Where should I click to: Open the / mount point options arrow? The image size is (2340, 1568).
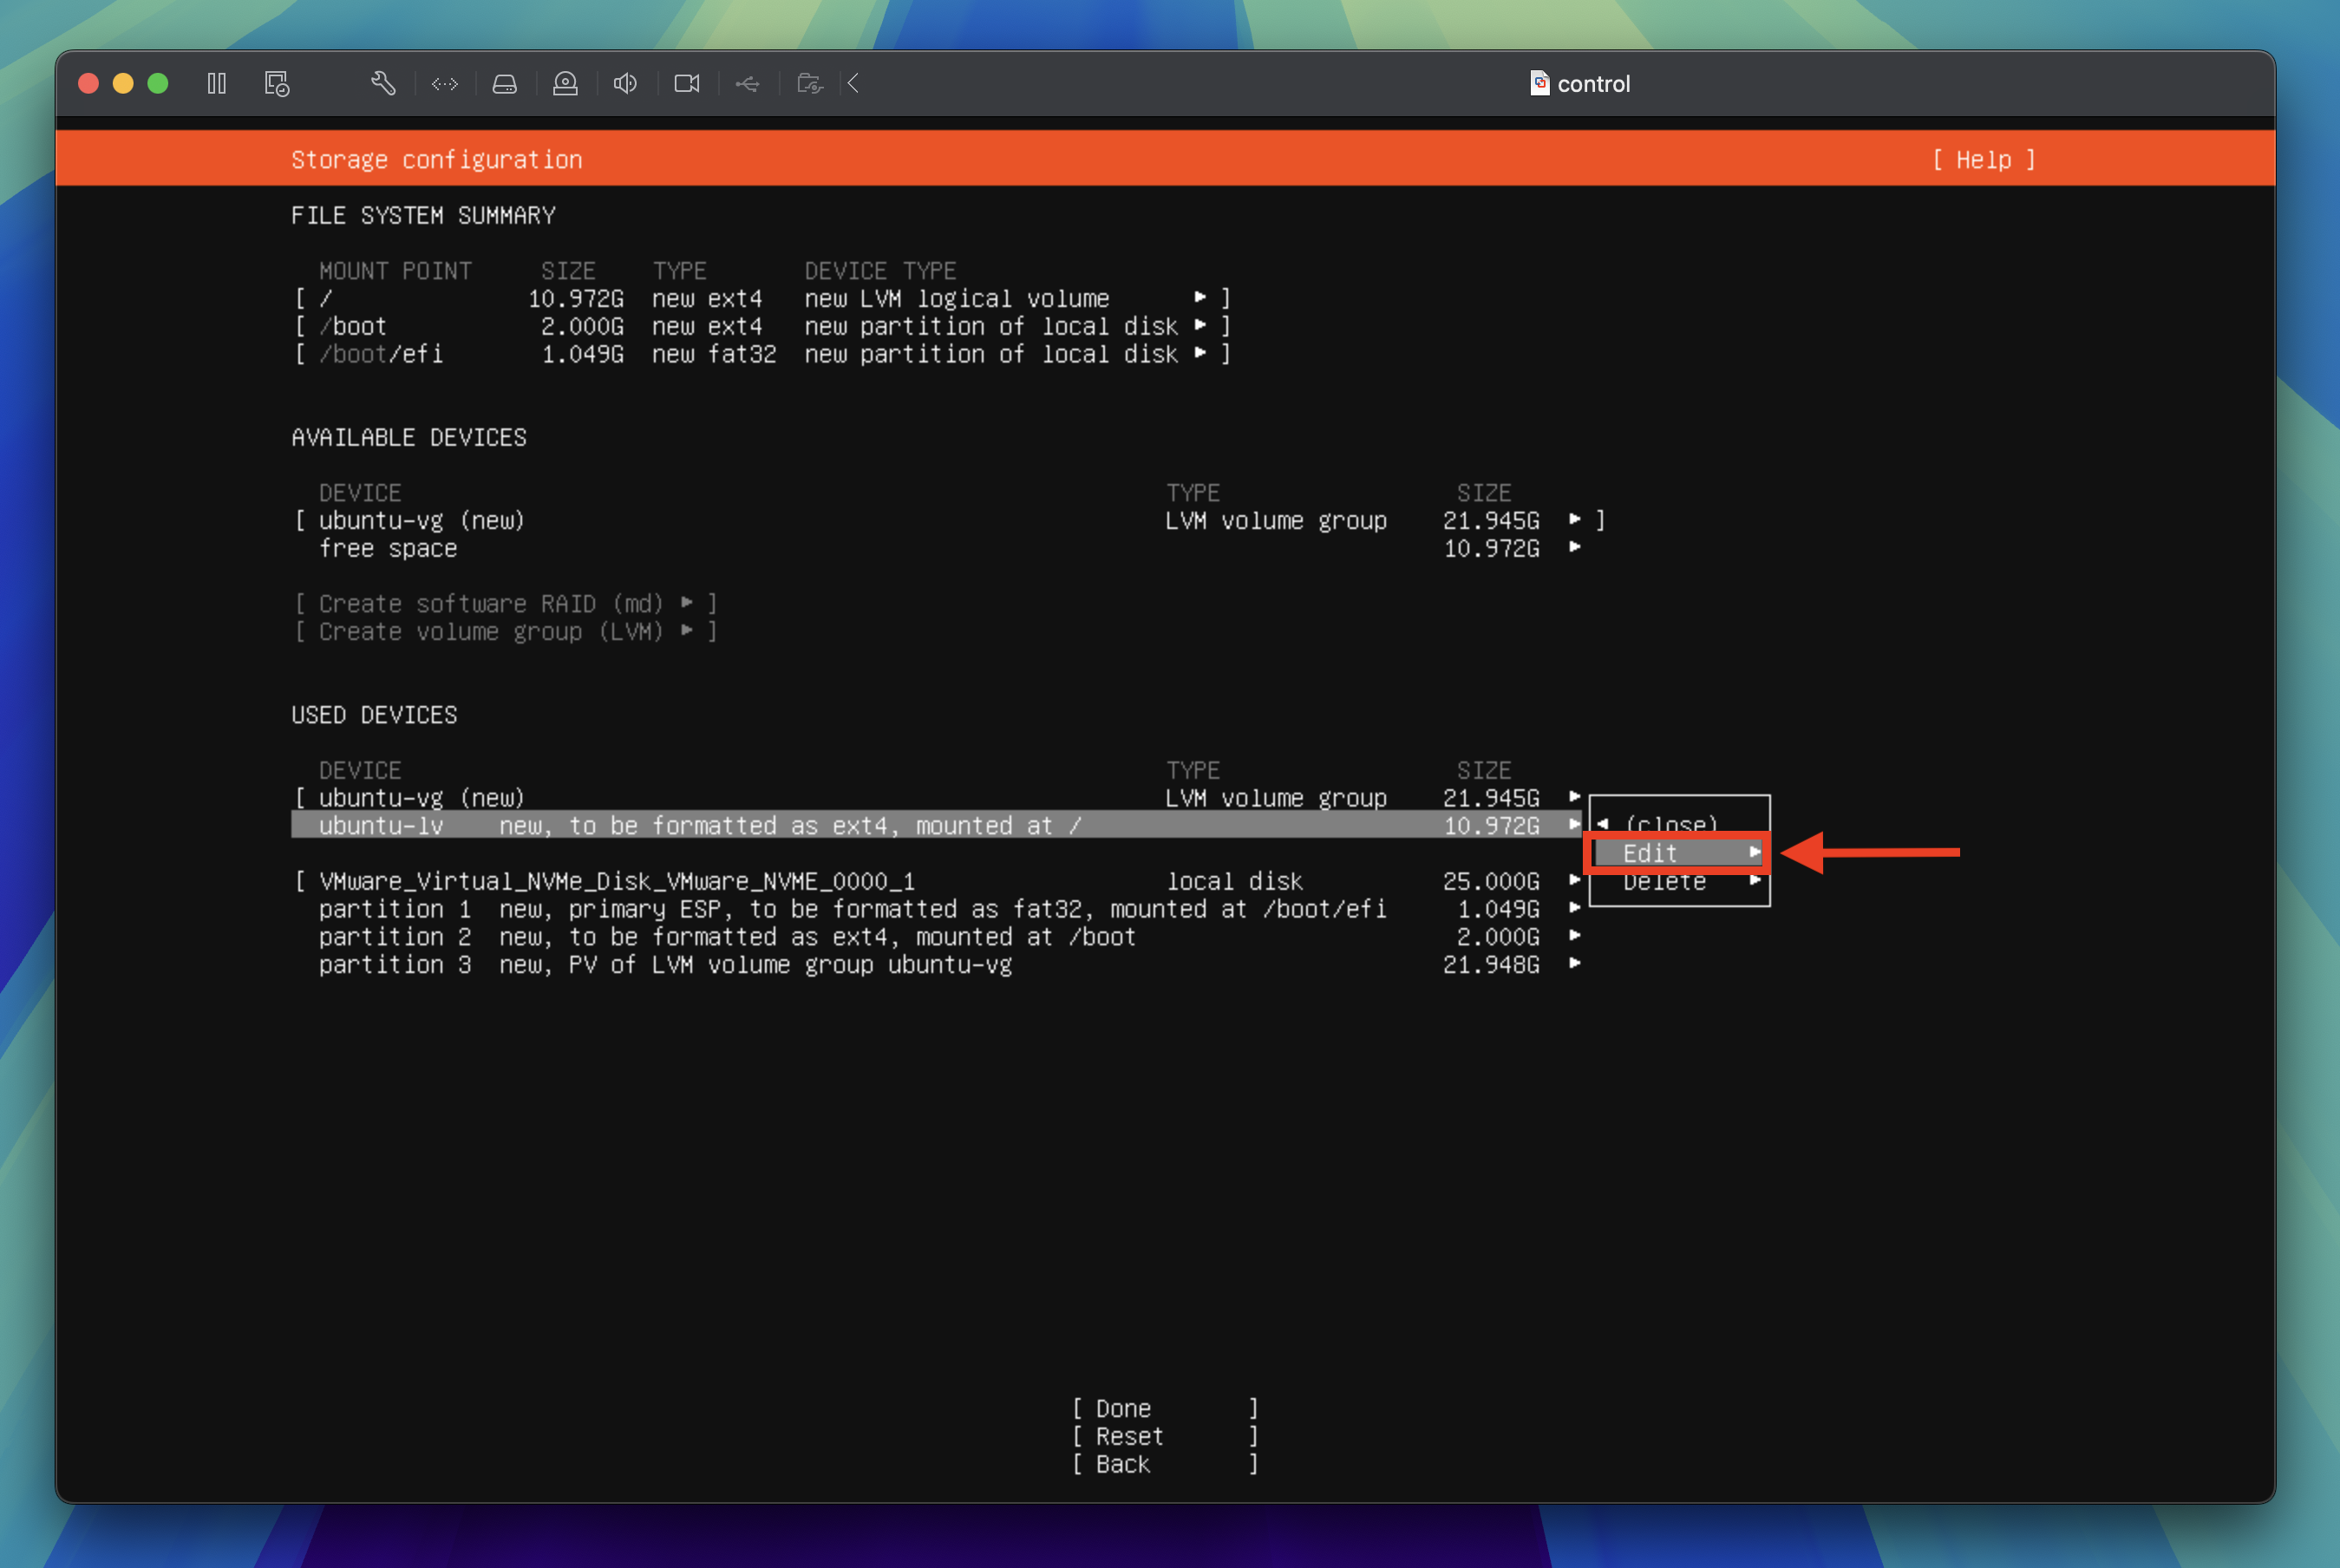1202,298
